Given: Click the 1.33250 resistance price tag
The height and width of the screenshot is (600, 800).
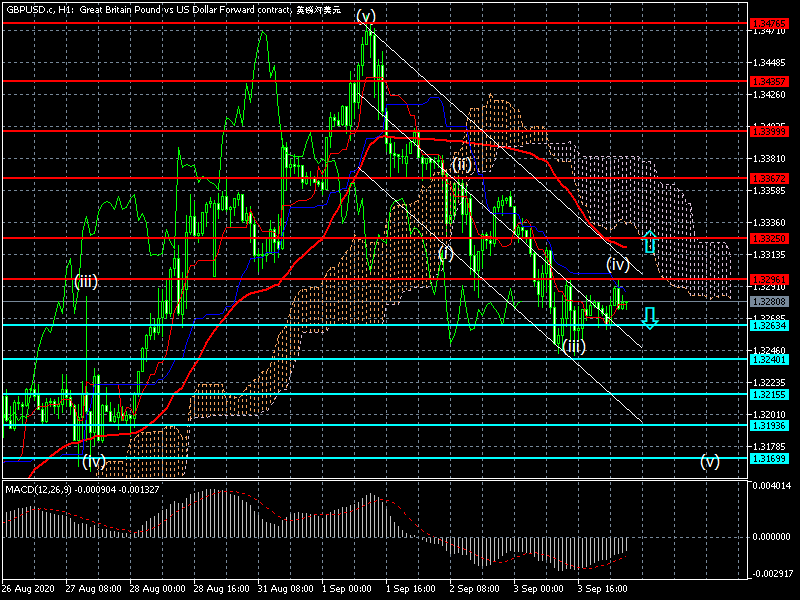Looking at the screenshot, I should (x=769, y=239).
